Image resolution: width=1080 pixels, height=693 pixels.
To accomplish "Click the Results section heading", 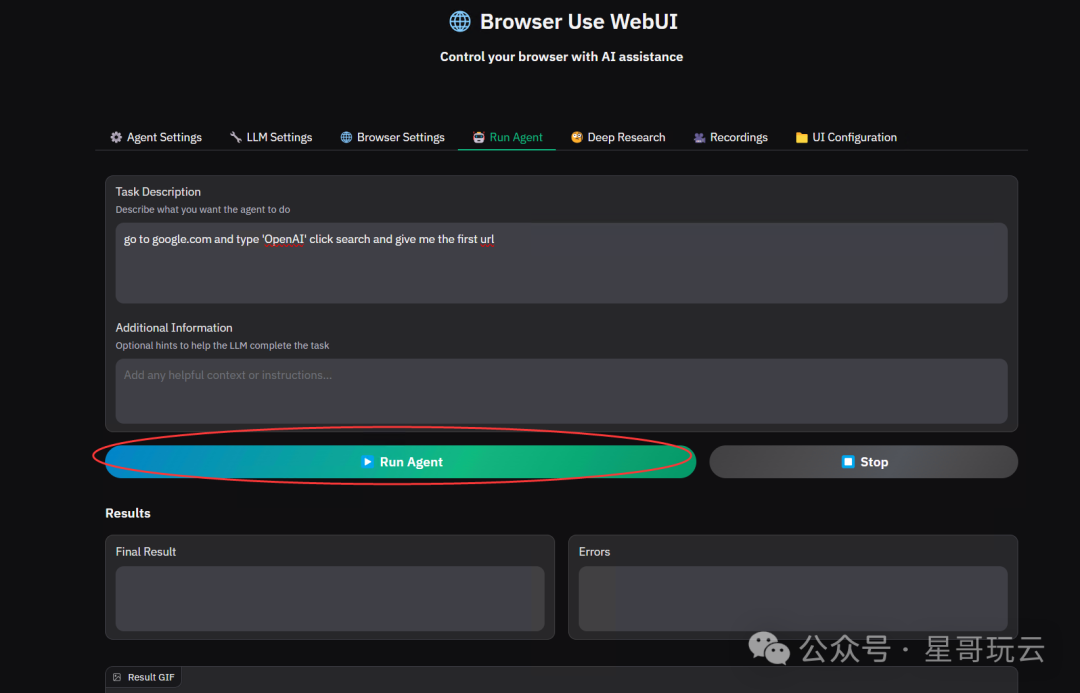I will pos(127,513).
